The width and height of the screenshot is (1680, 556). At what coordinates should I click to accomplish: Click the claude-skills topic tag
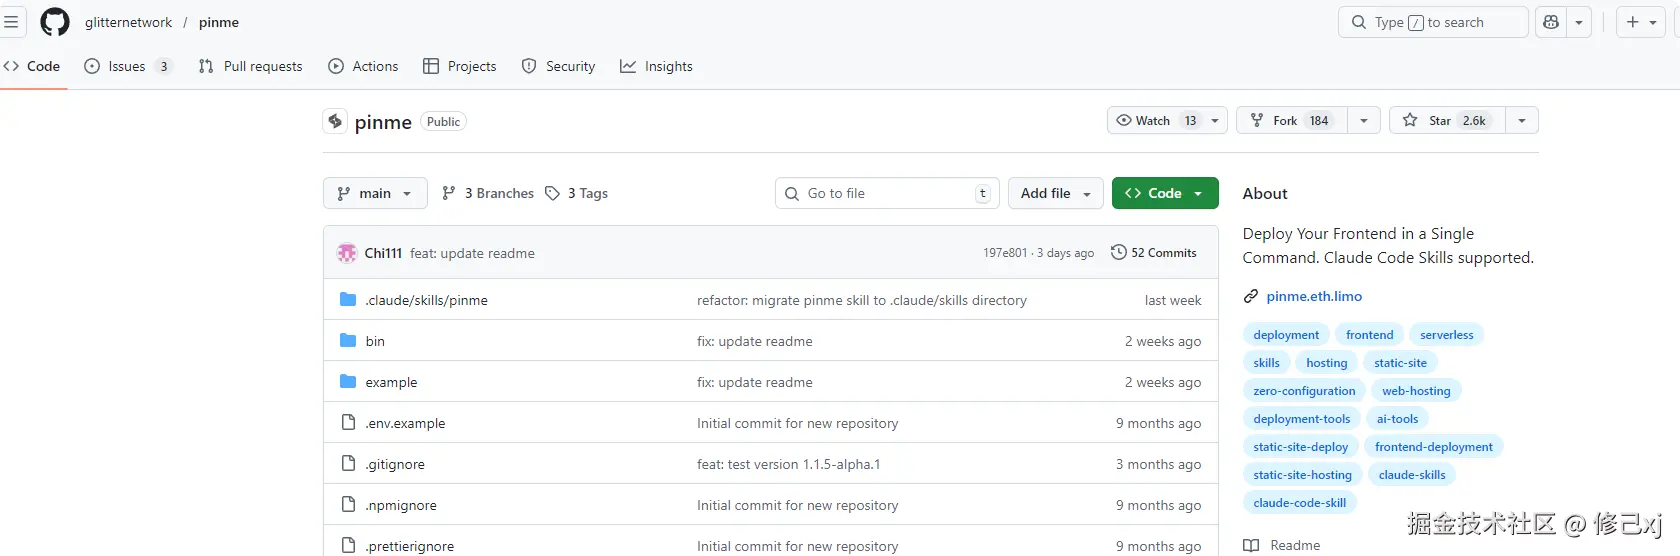tap(1412, 475)
